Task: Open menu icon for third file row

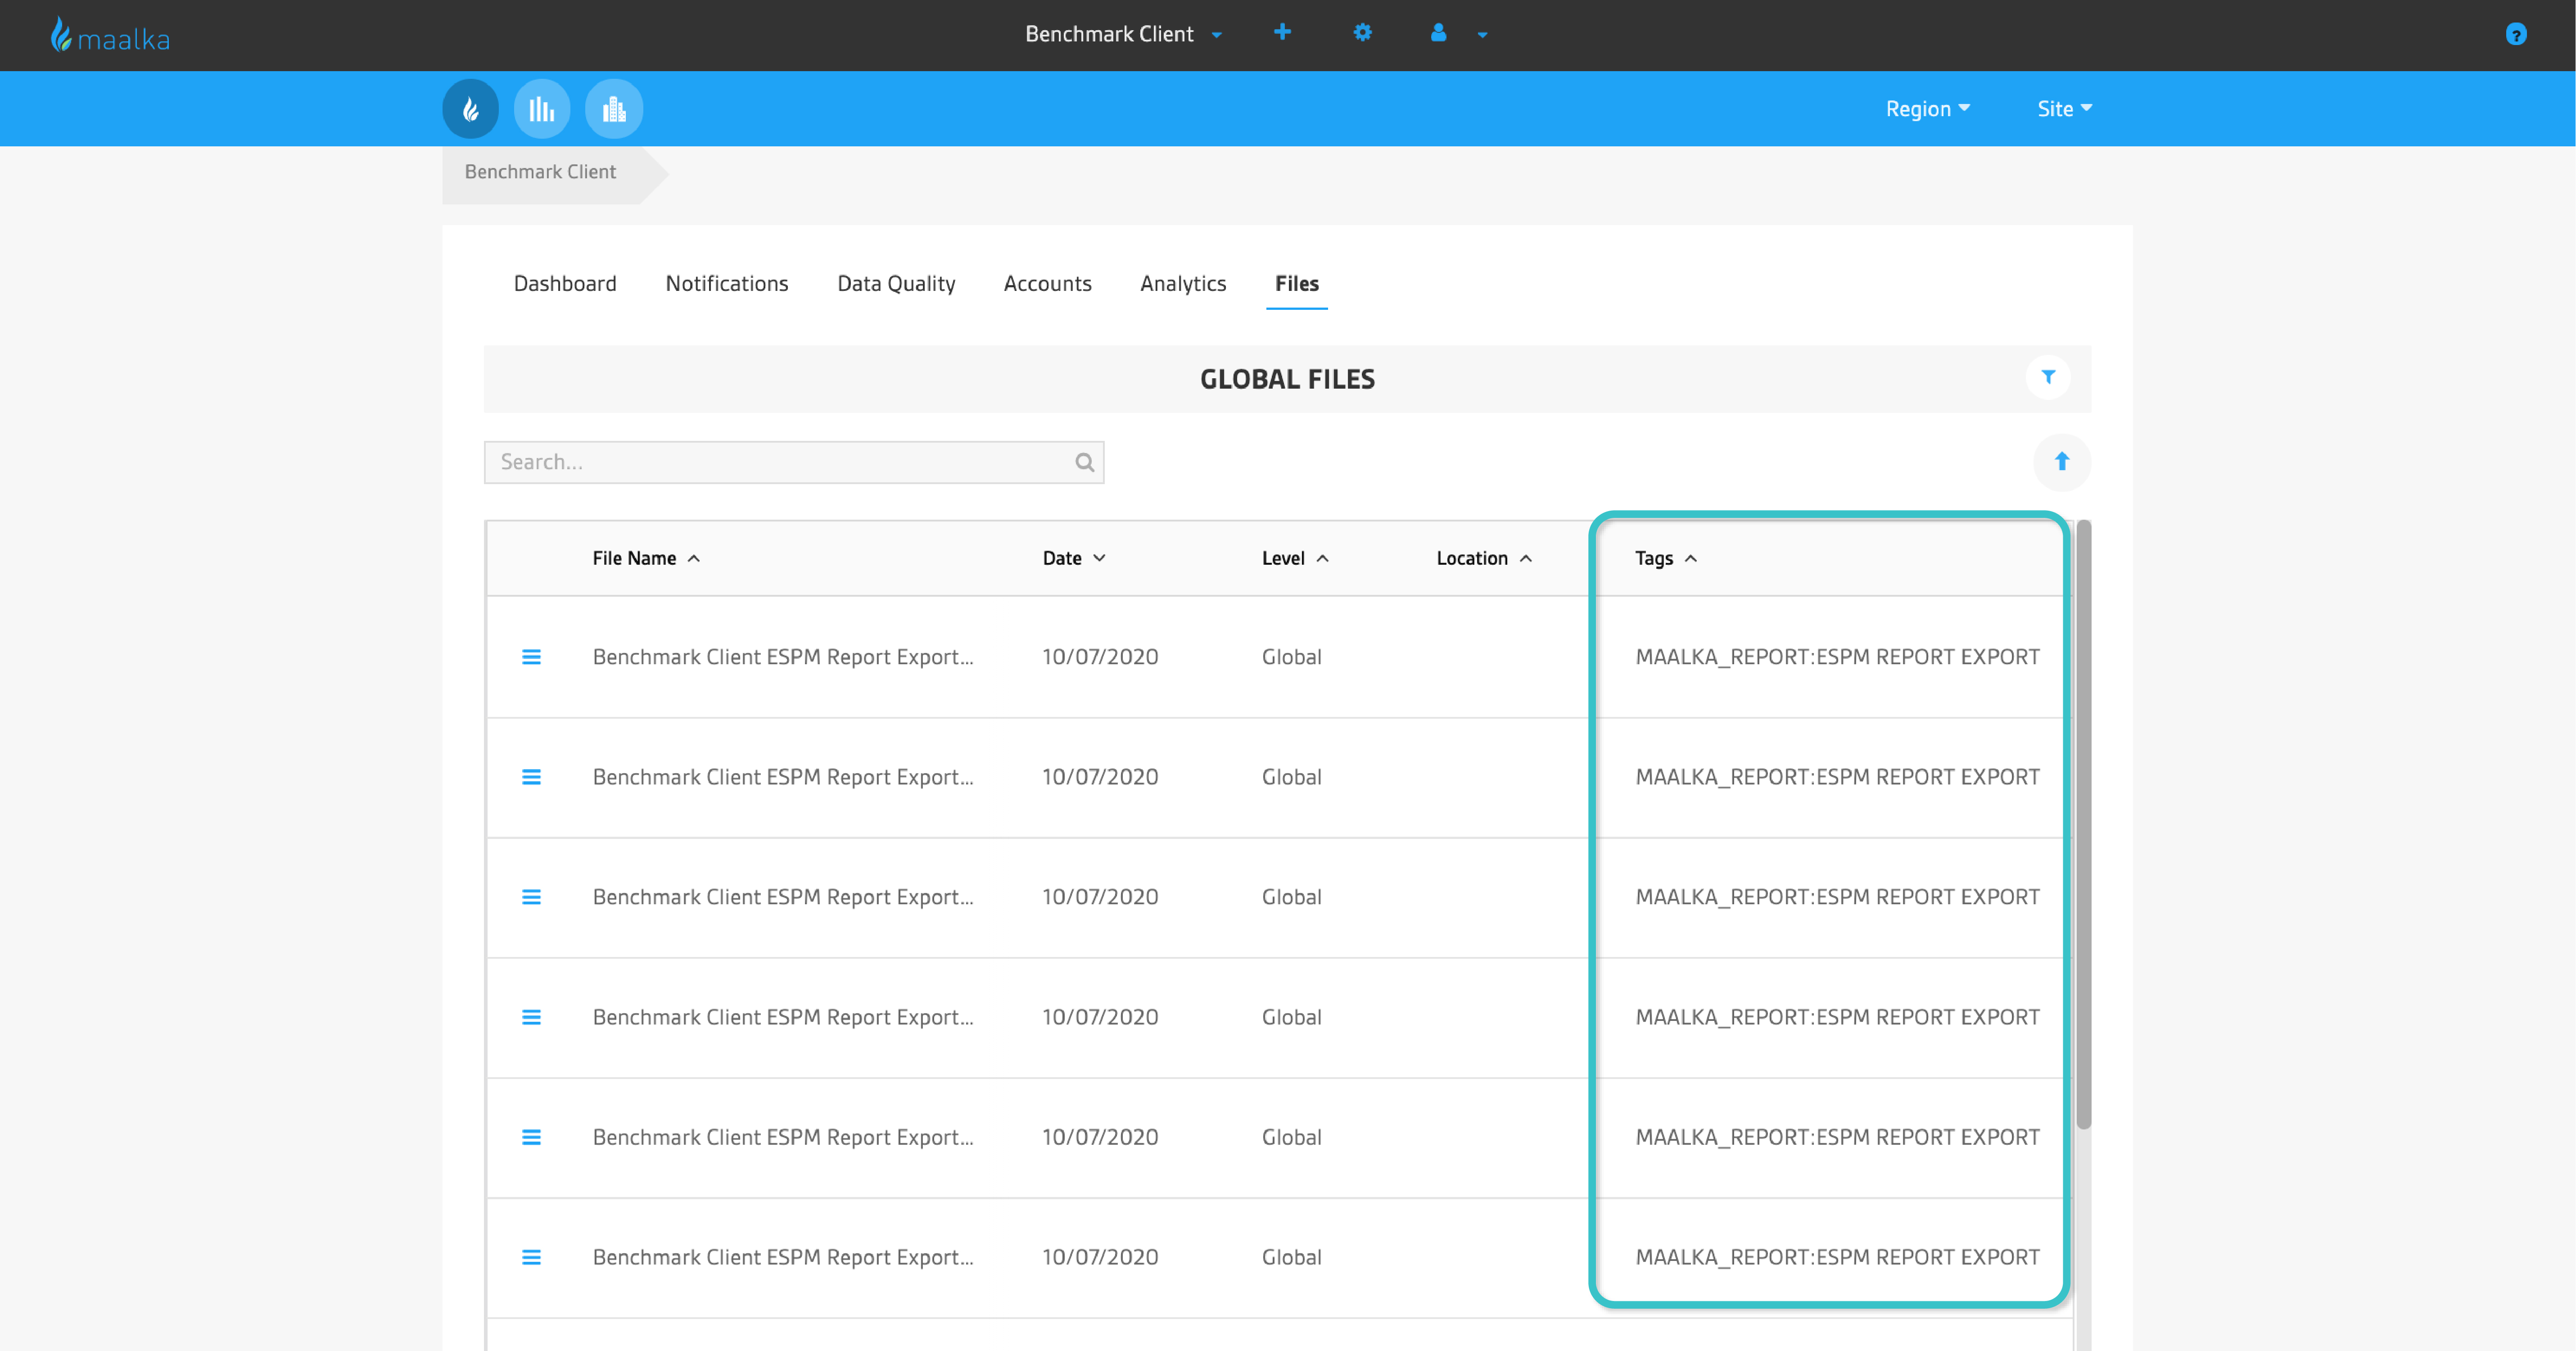Action: (x=531, y=897)
